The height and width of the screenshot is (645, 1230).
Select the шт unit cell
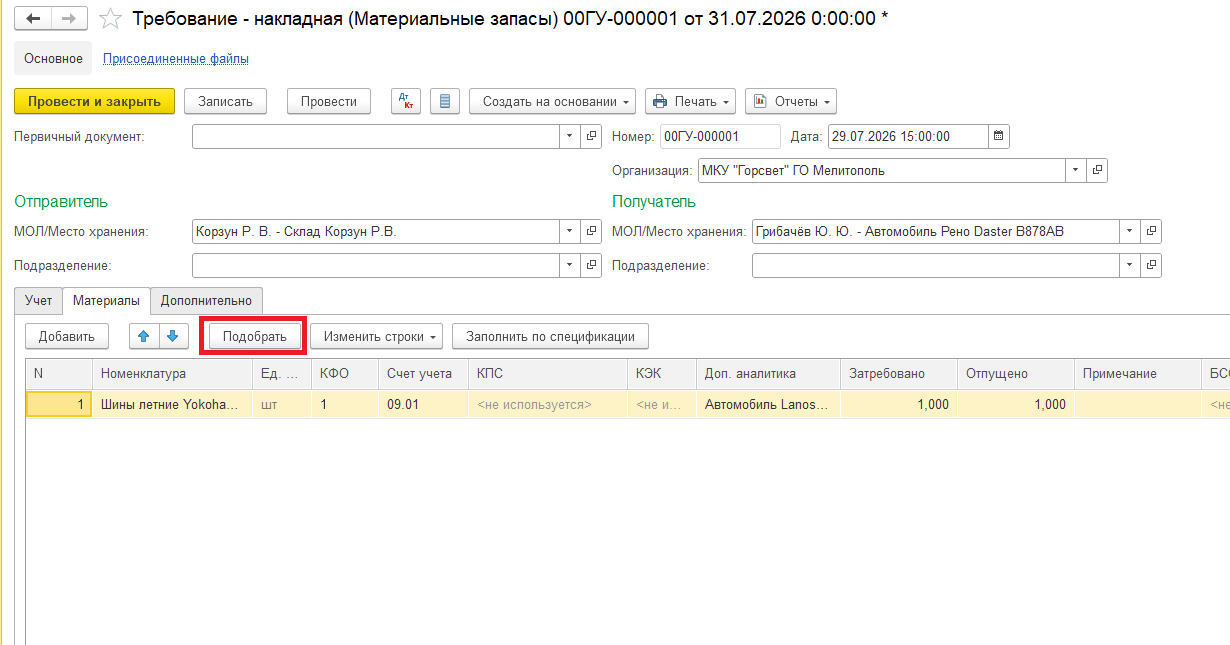pos(282,405)
